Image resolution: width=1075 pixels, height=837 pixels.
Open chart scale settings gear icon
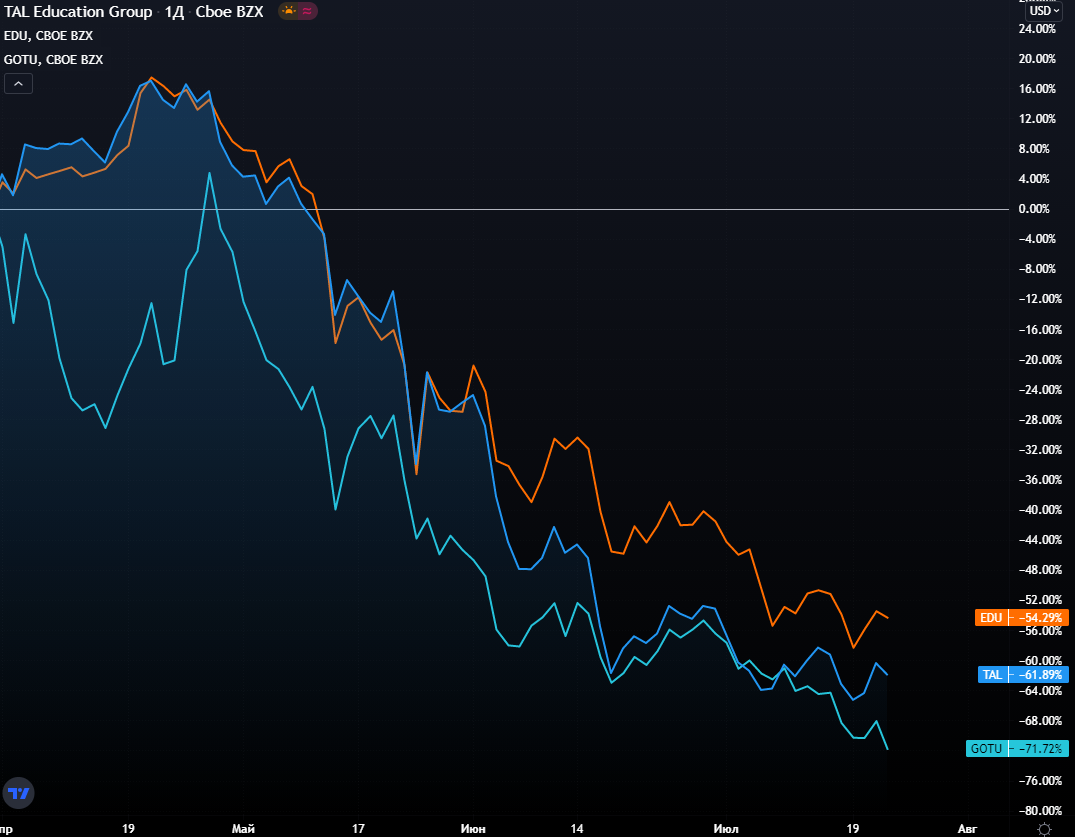[x=1044, y=829]
